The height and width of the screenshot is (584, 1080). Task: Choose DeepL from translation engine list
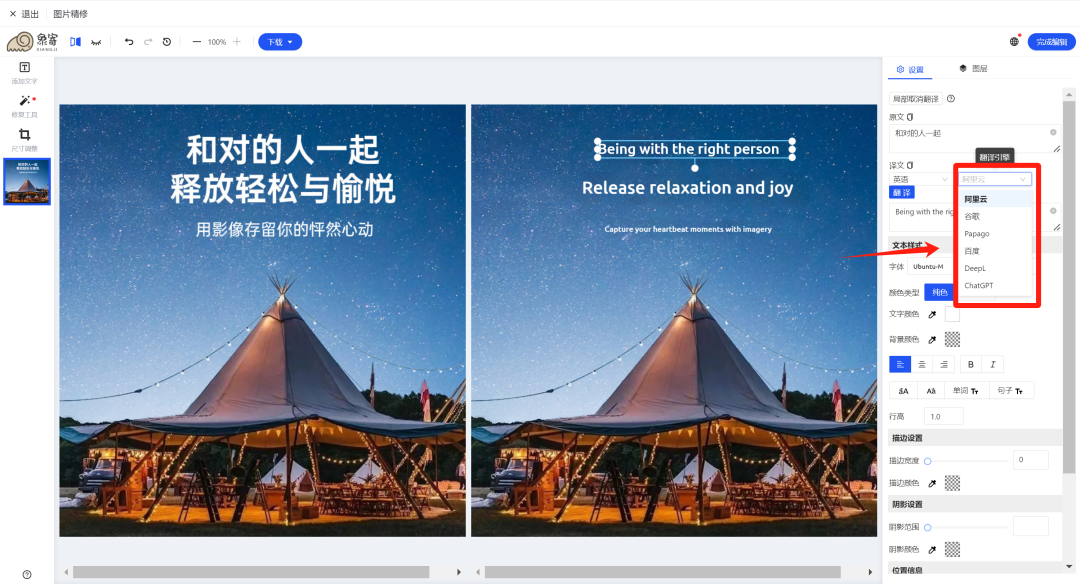tap(976, 268)
